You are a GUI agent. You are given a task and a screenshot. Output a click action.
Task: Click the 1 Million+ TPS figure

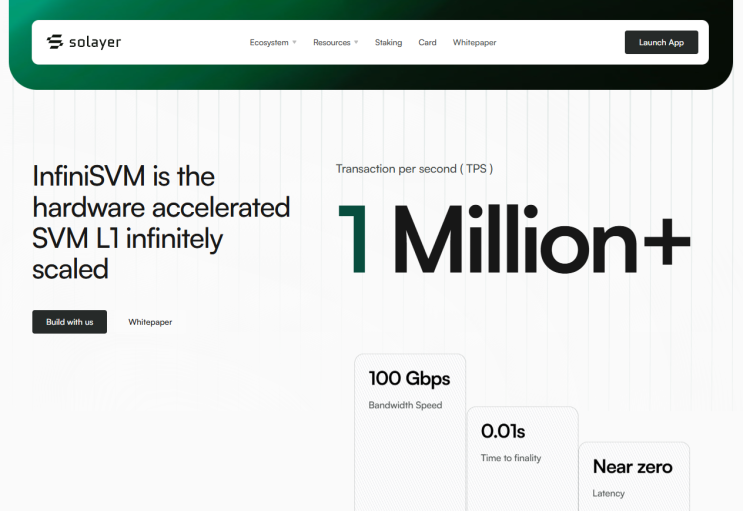(x=514, y=239)
